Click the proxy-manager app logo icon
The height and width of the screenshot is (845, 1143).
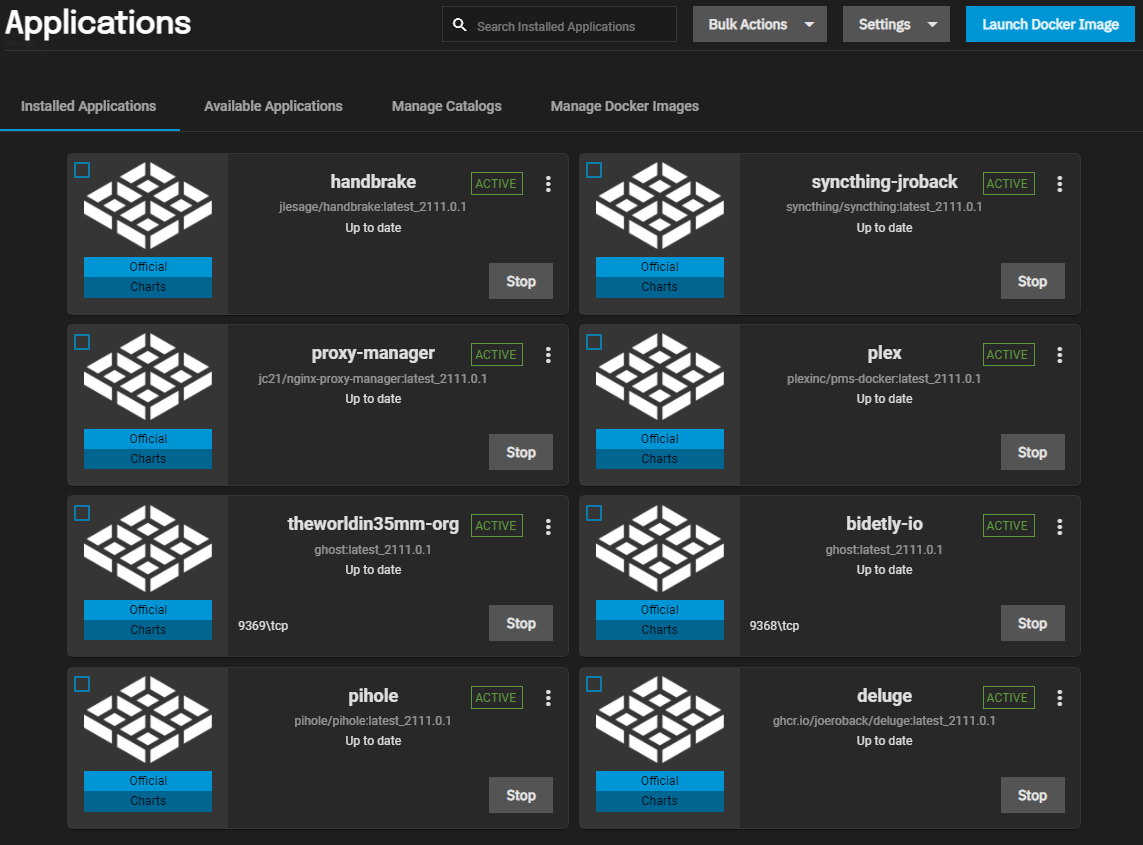pyautogui.click(x=148, y=376)
